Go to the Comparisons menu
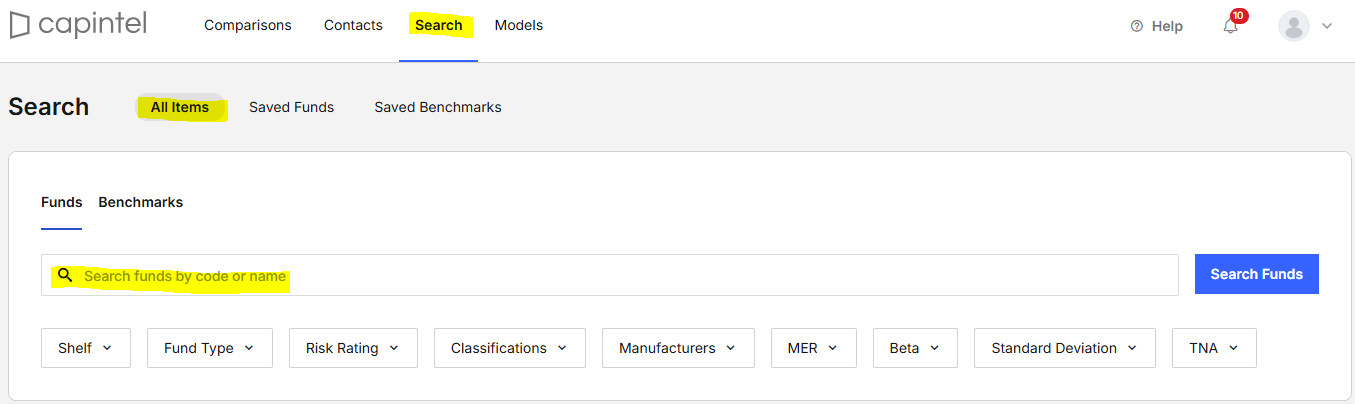 (248, 25)
